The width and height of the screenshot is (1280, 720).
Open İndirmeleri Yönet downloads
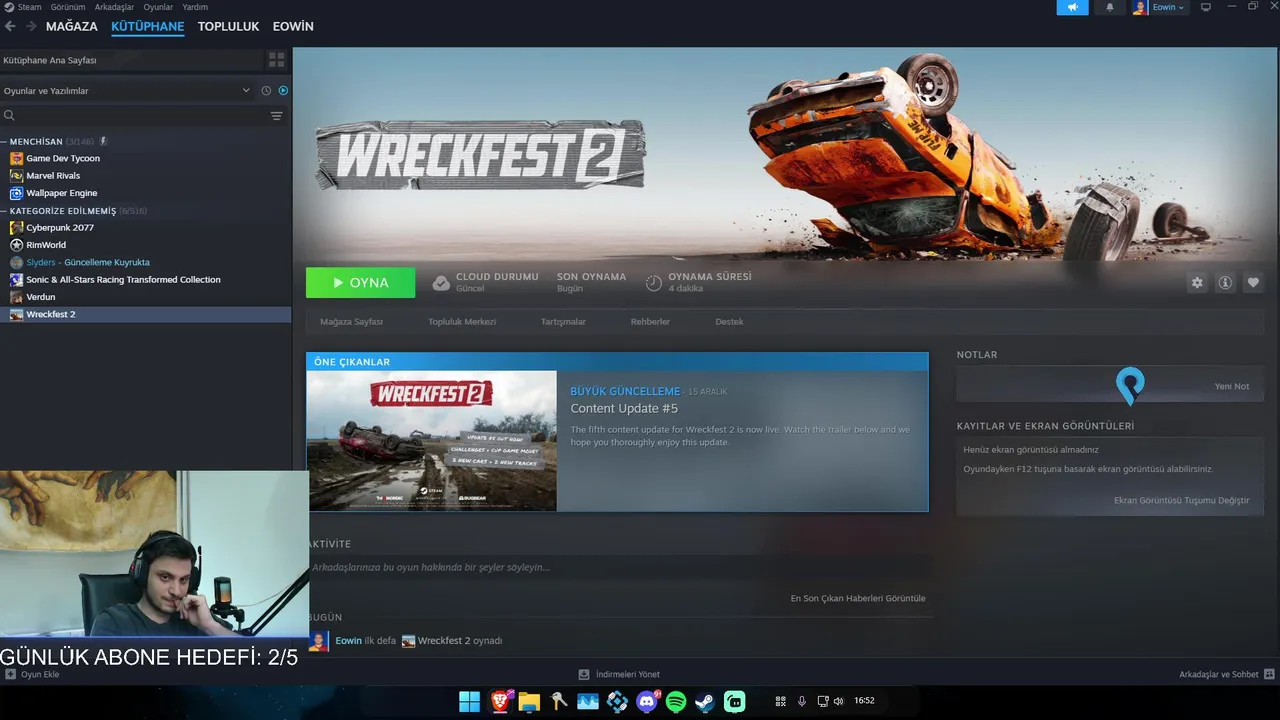tap(619, 674)
